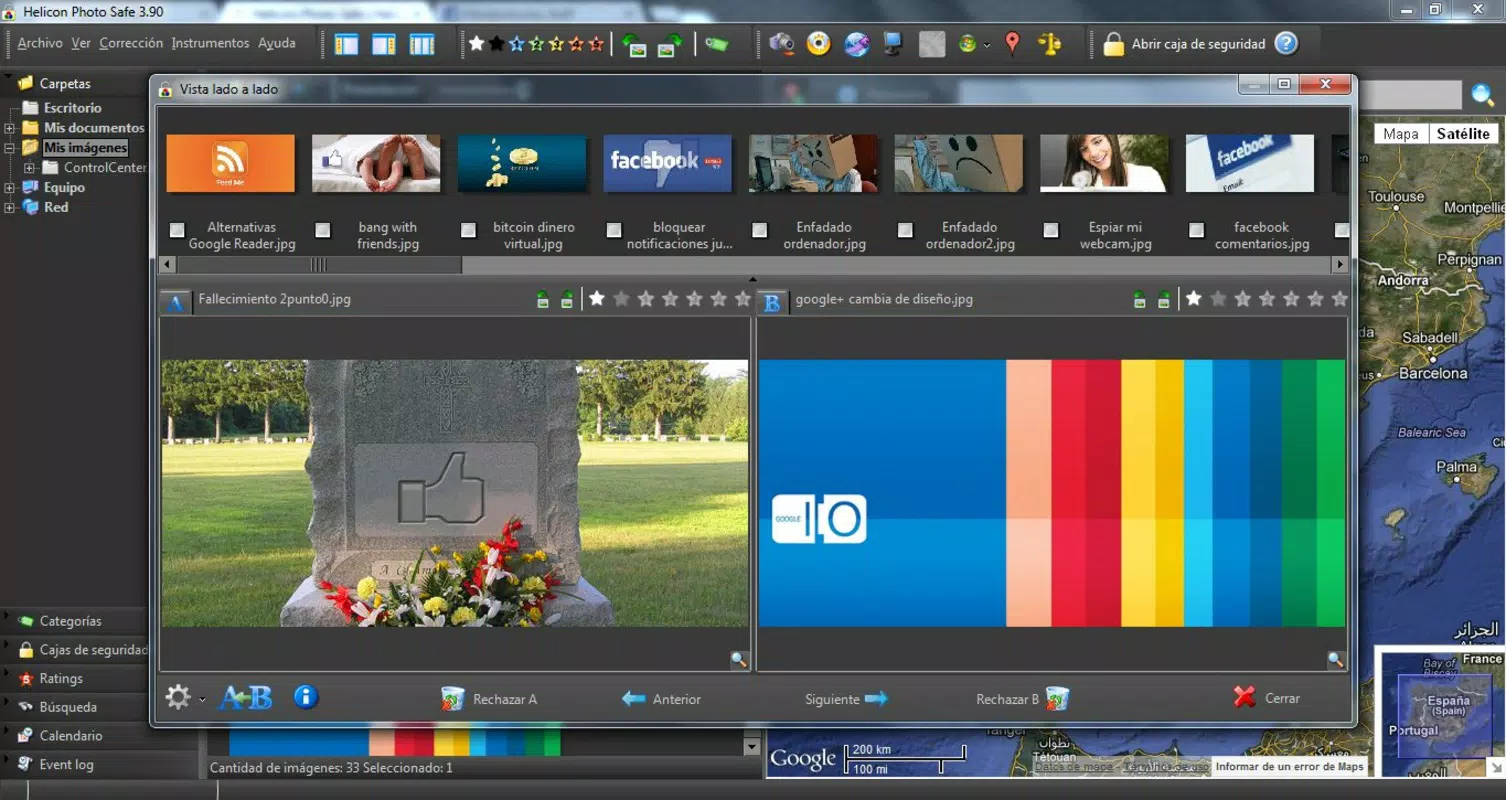1506x800 pixels.
Task: Expand the Red tree node
Action: (x=9, y=208)
